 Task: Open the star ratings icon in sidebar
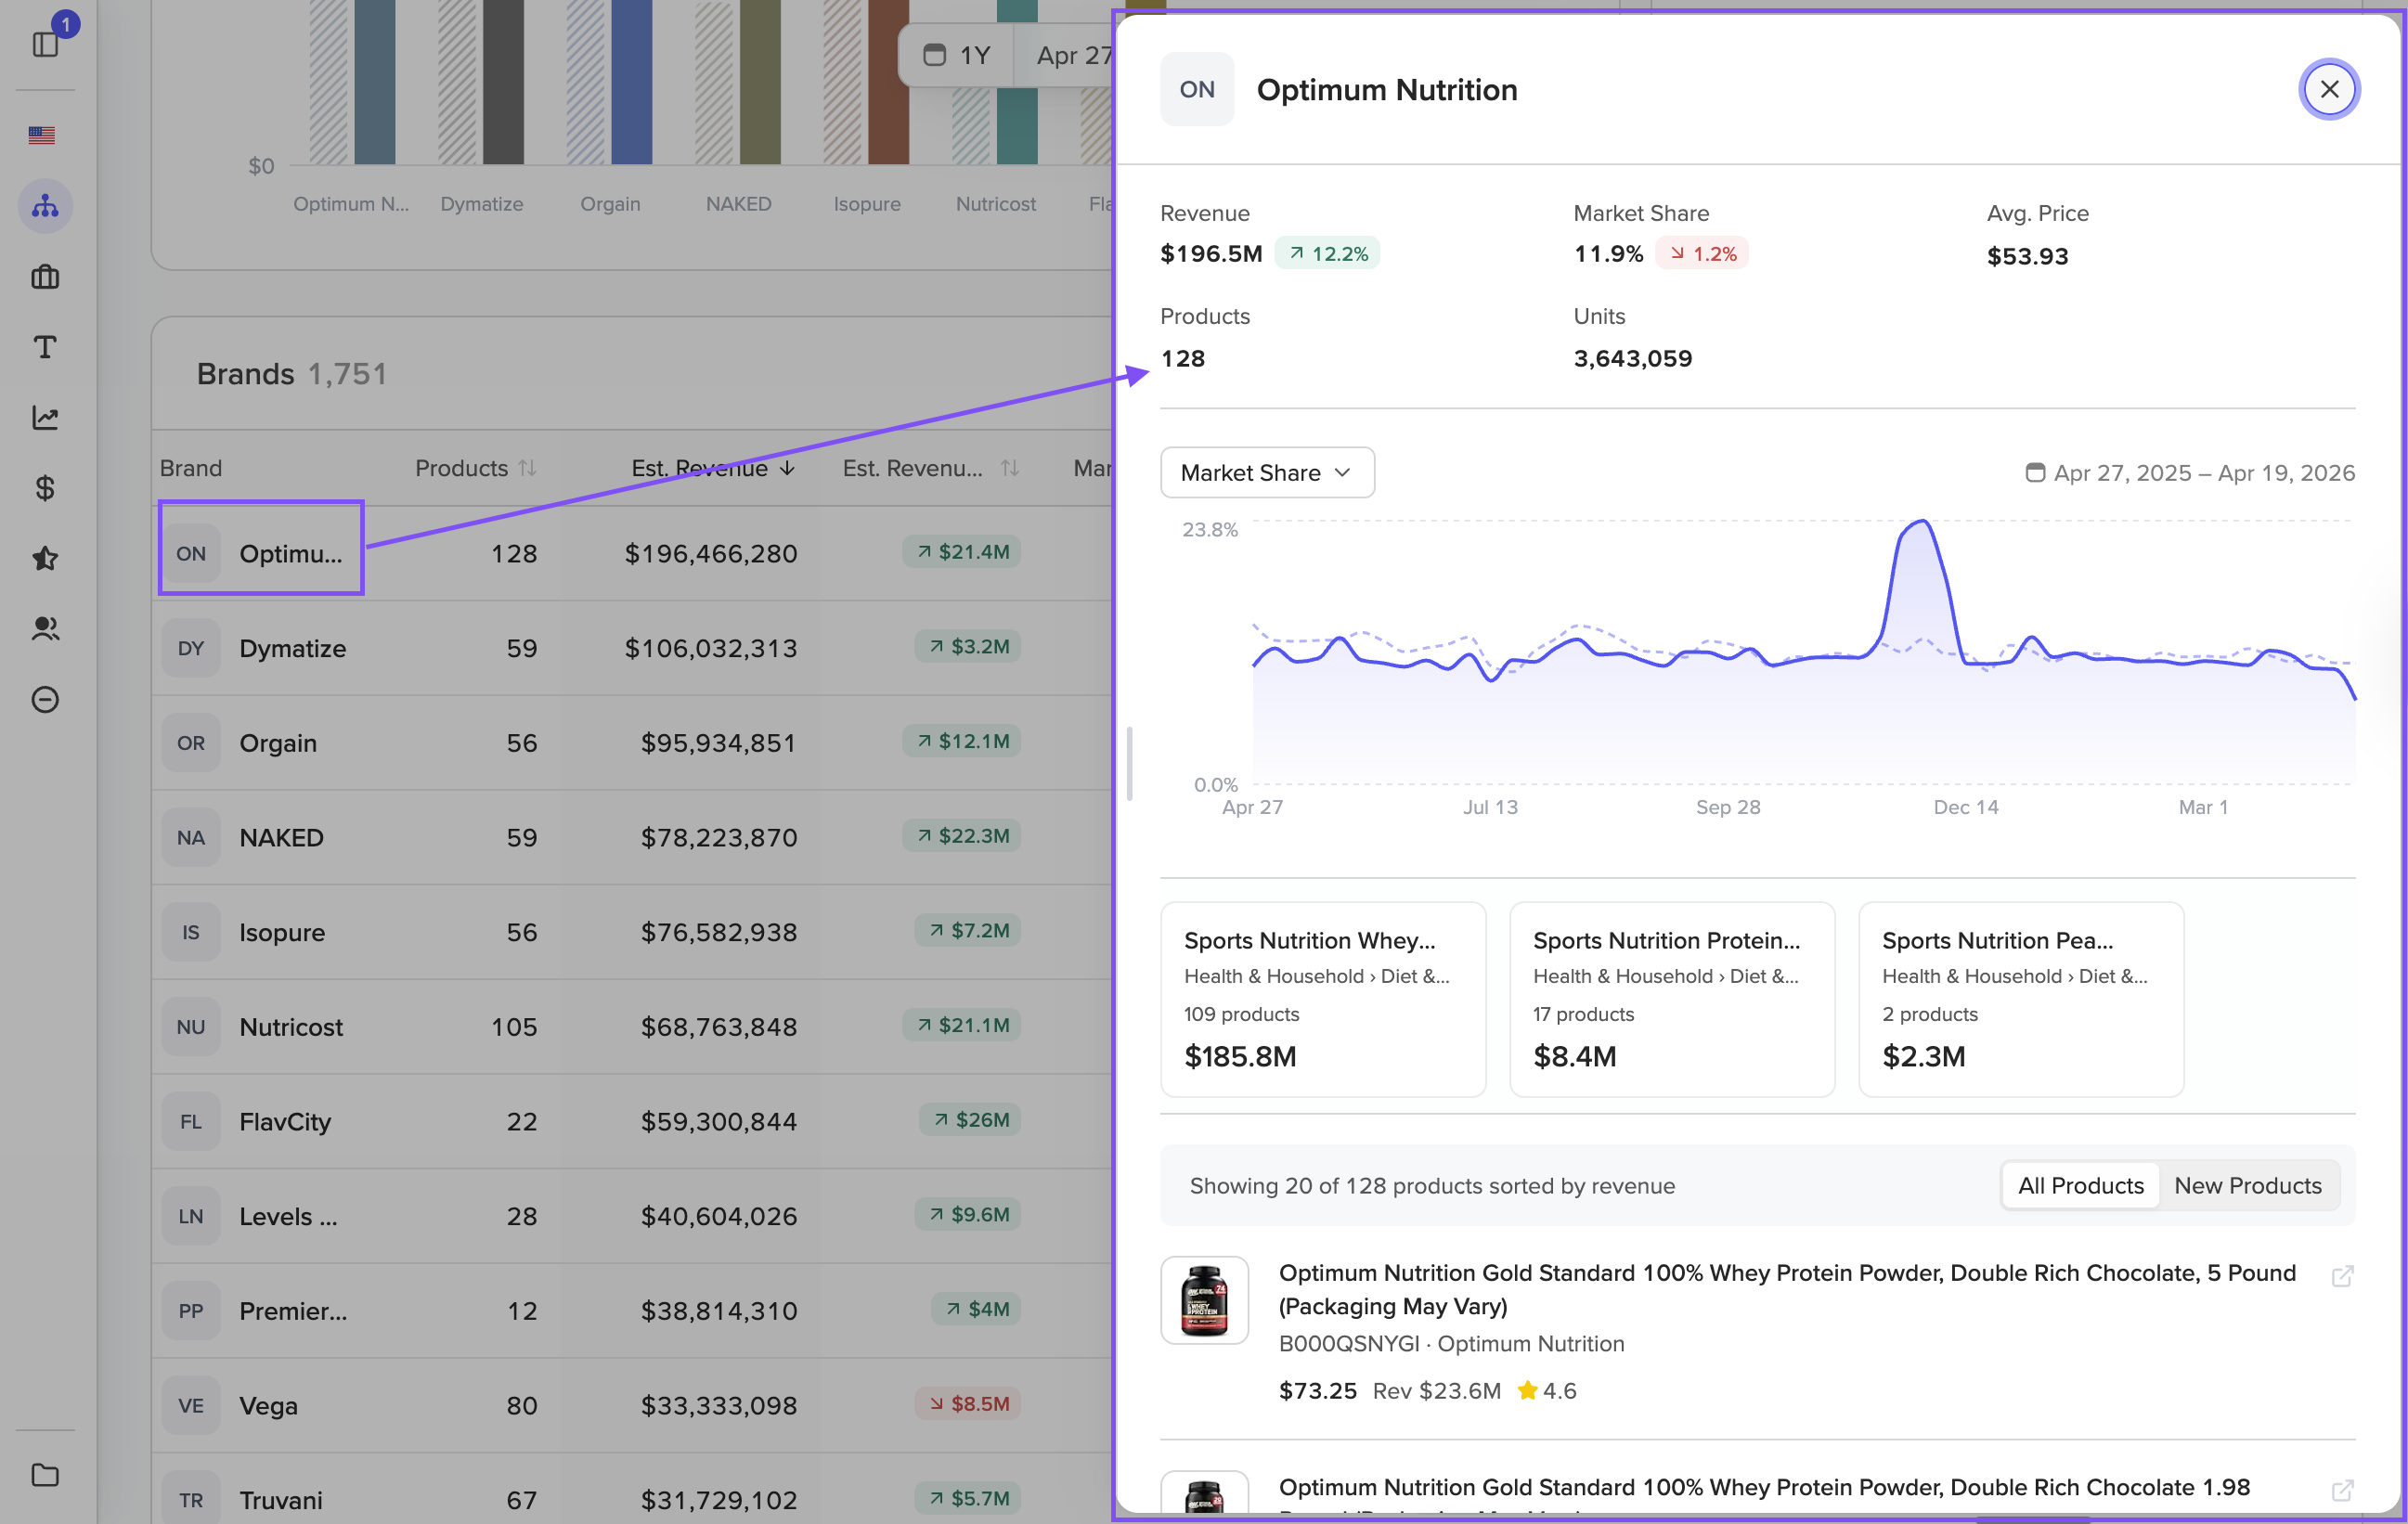[x=45, y=558]
